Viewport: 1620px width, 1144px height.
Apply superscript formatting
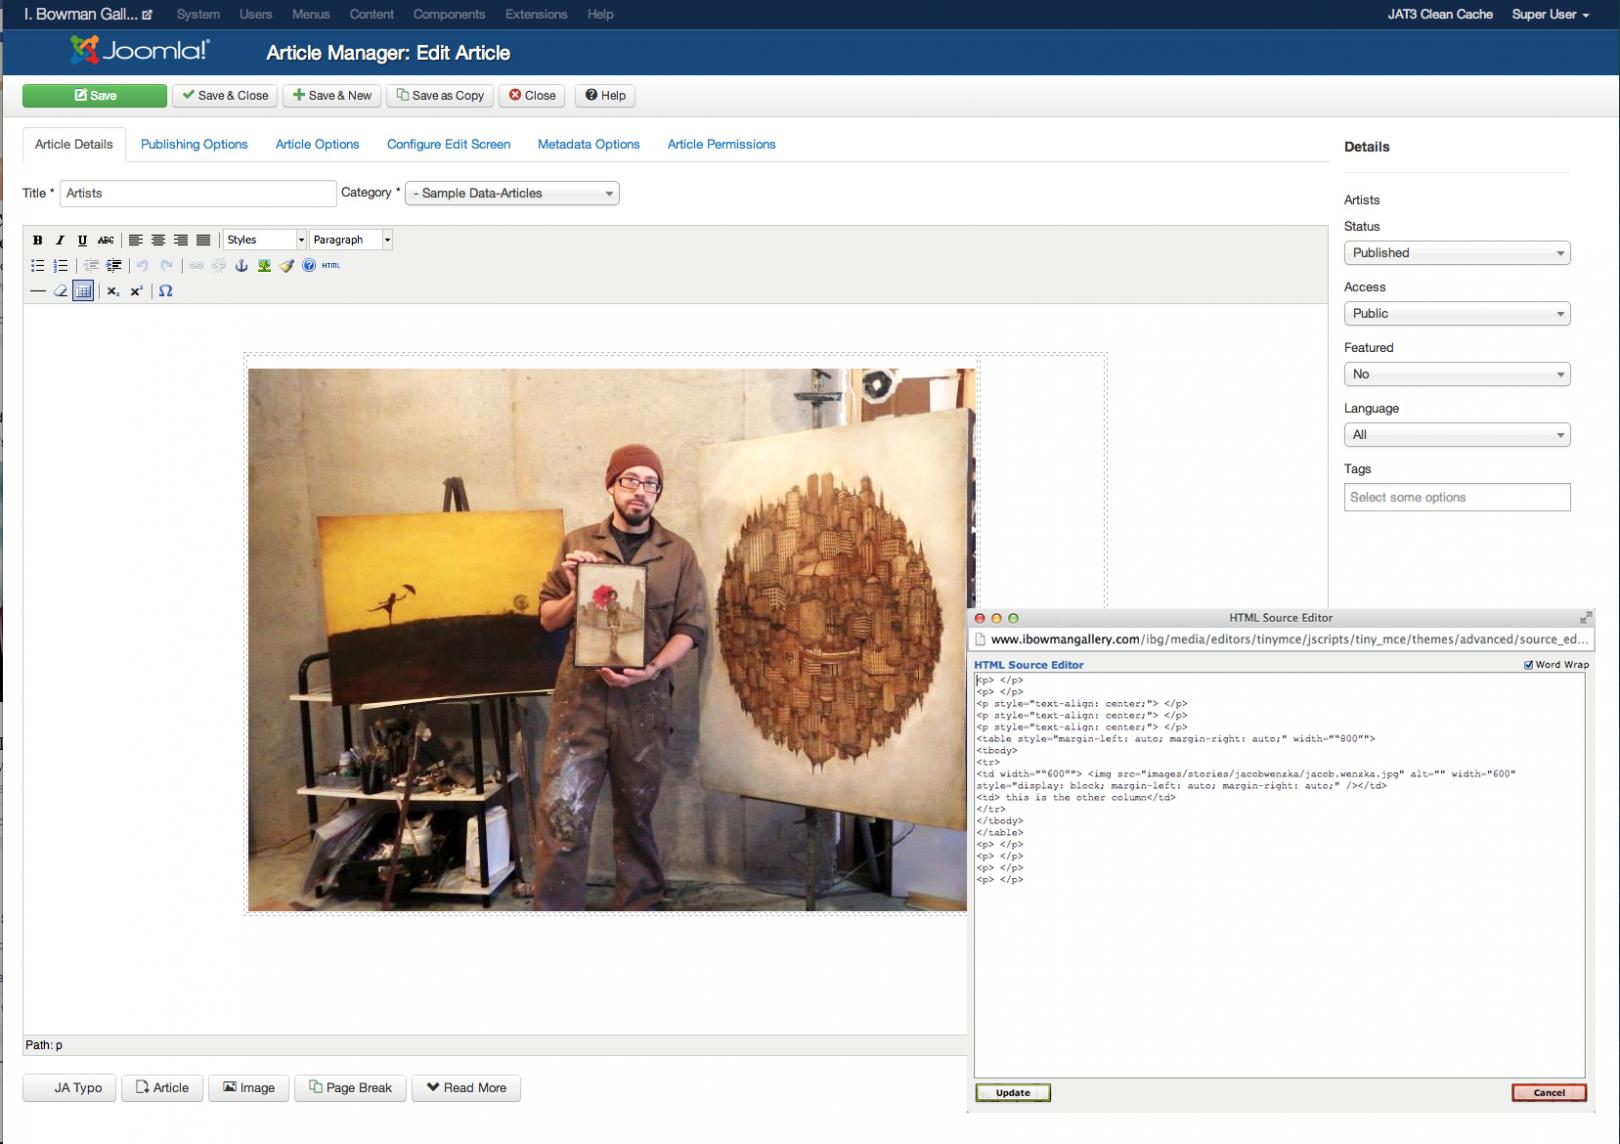(x=137, y=291)
